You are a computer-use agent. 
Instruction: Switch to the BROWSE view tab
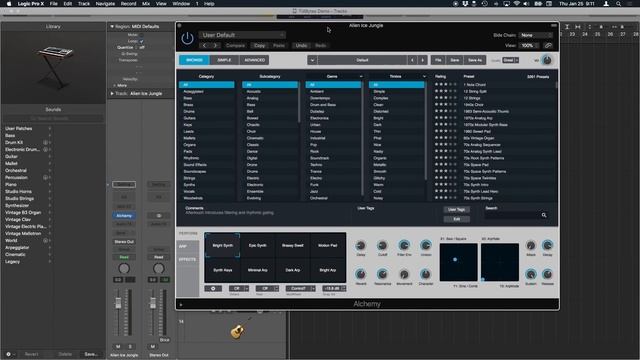click(x=194, y=60)
